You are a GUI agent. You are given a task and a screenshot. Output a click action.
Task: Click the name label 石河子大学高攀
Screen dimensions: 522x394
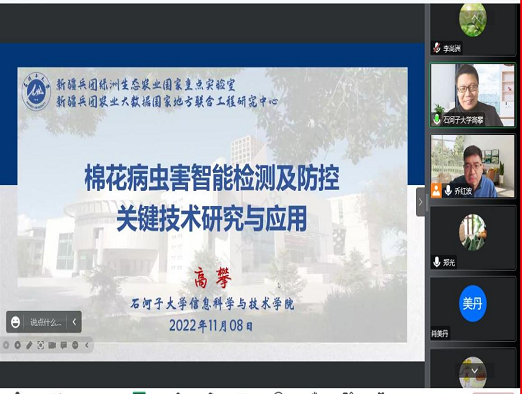point(463,120)
